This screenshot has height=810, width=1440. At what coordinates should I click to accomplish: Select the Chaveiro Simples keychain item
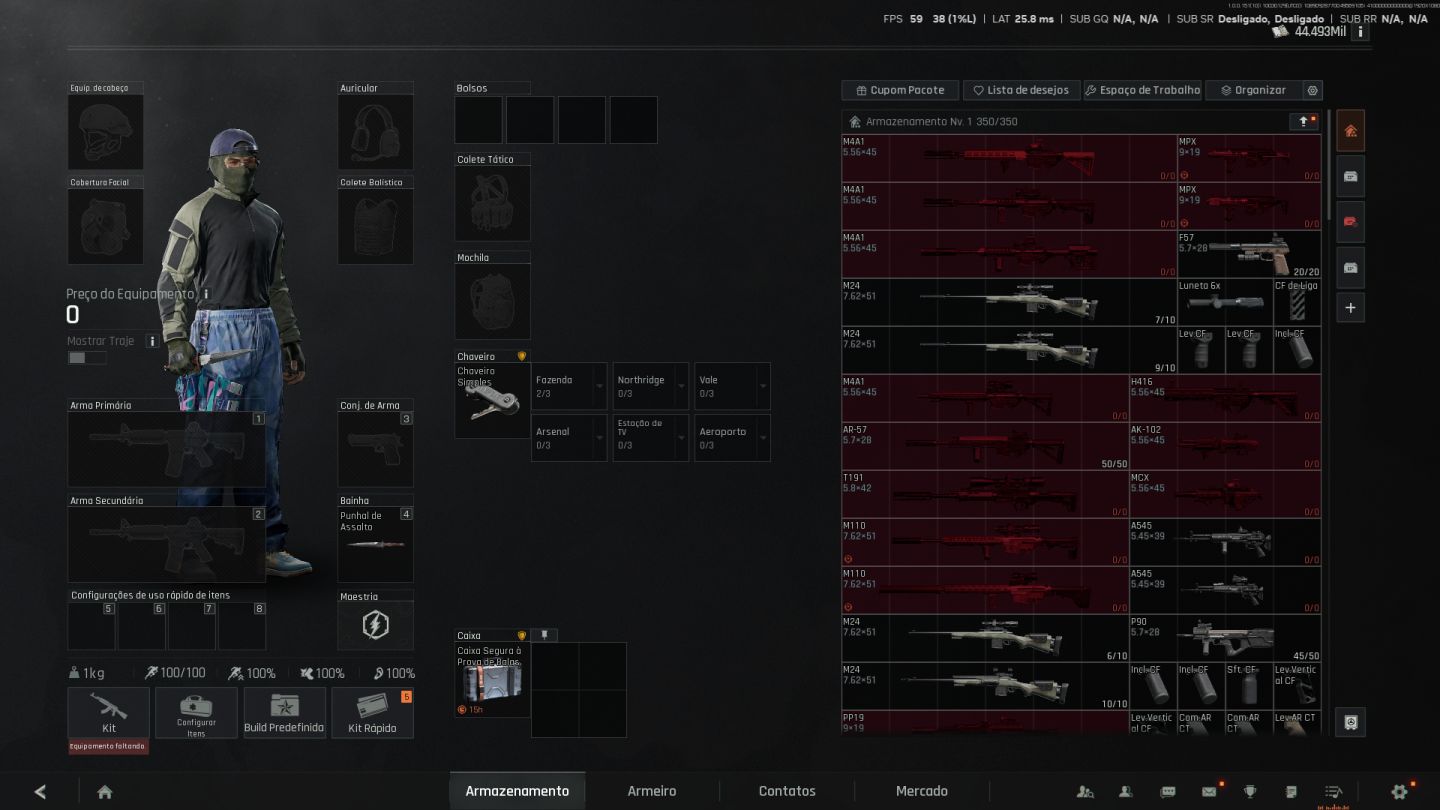492,400
